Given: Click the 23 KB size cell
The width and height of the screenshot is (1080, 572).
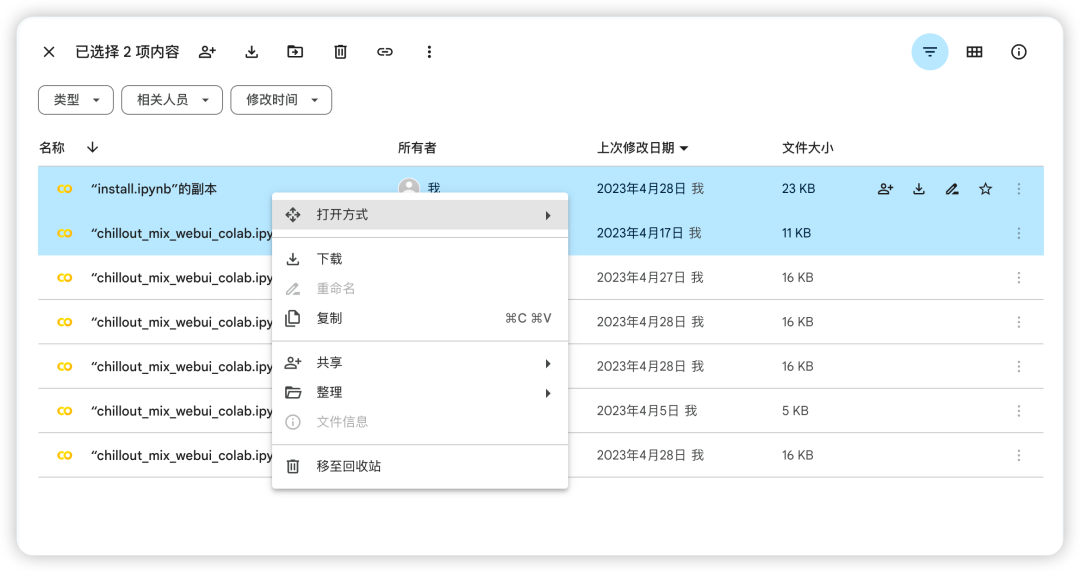Looking at the screenshot, I should pos(798,189).
